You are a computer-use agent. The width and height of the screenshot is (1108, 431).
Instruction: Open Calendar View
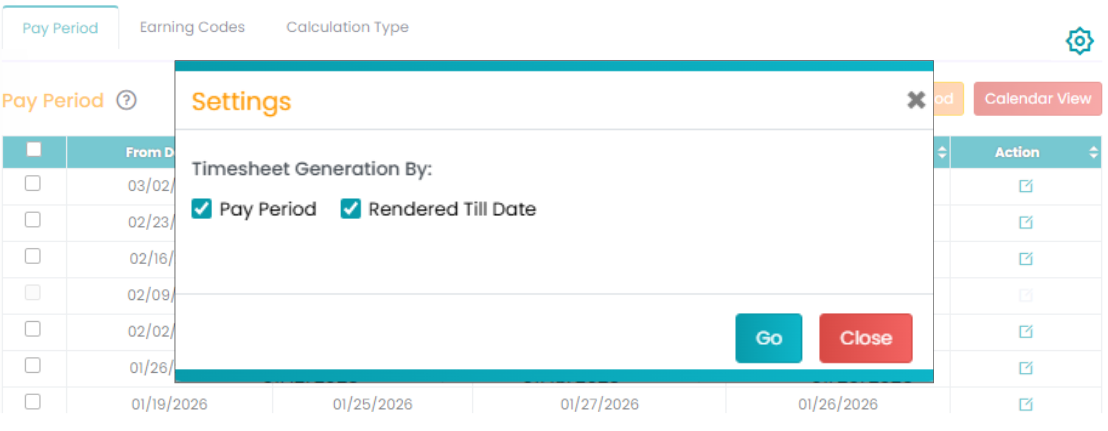[x=1037, y=99]
